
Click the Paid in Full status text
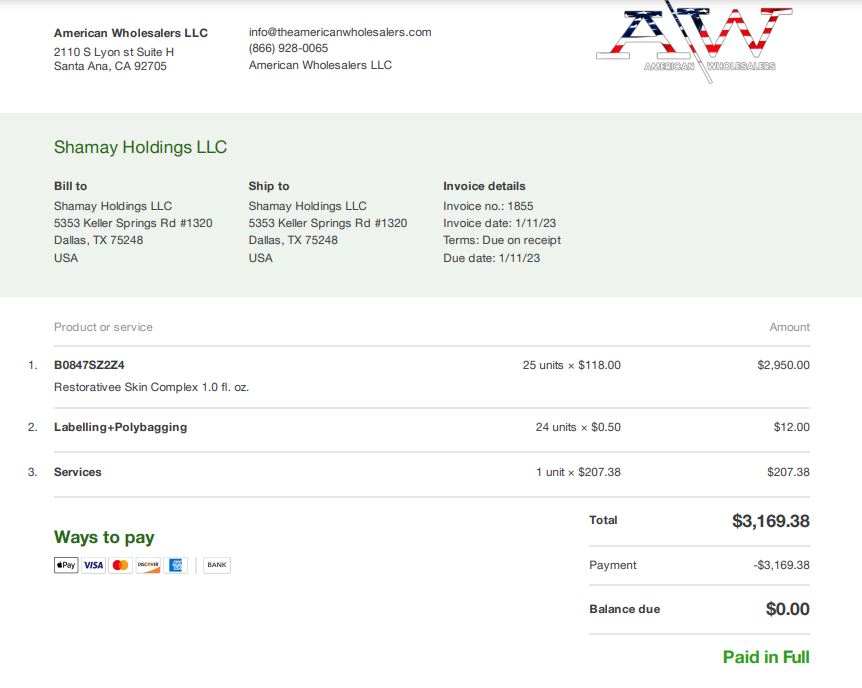[766, 657]
